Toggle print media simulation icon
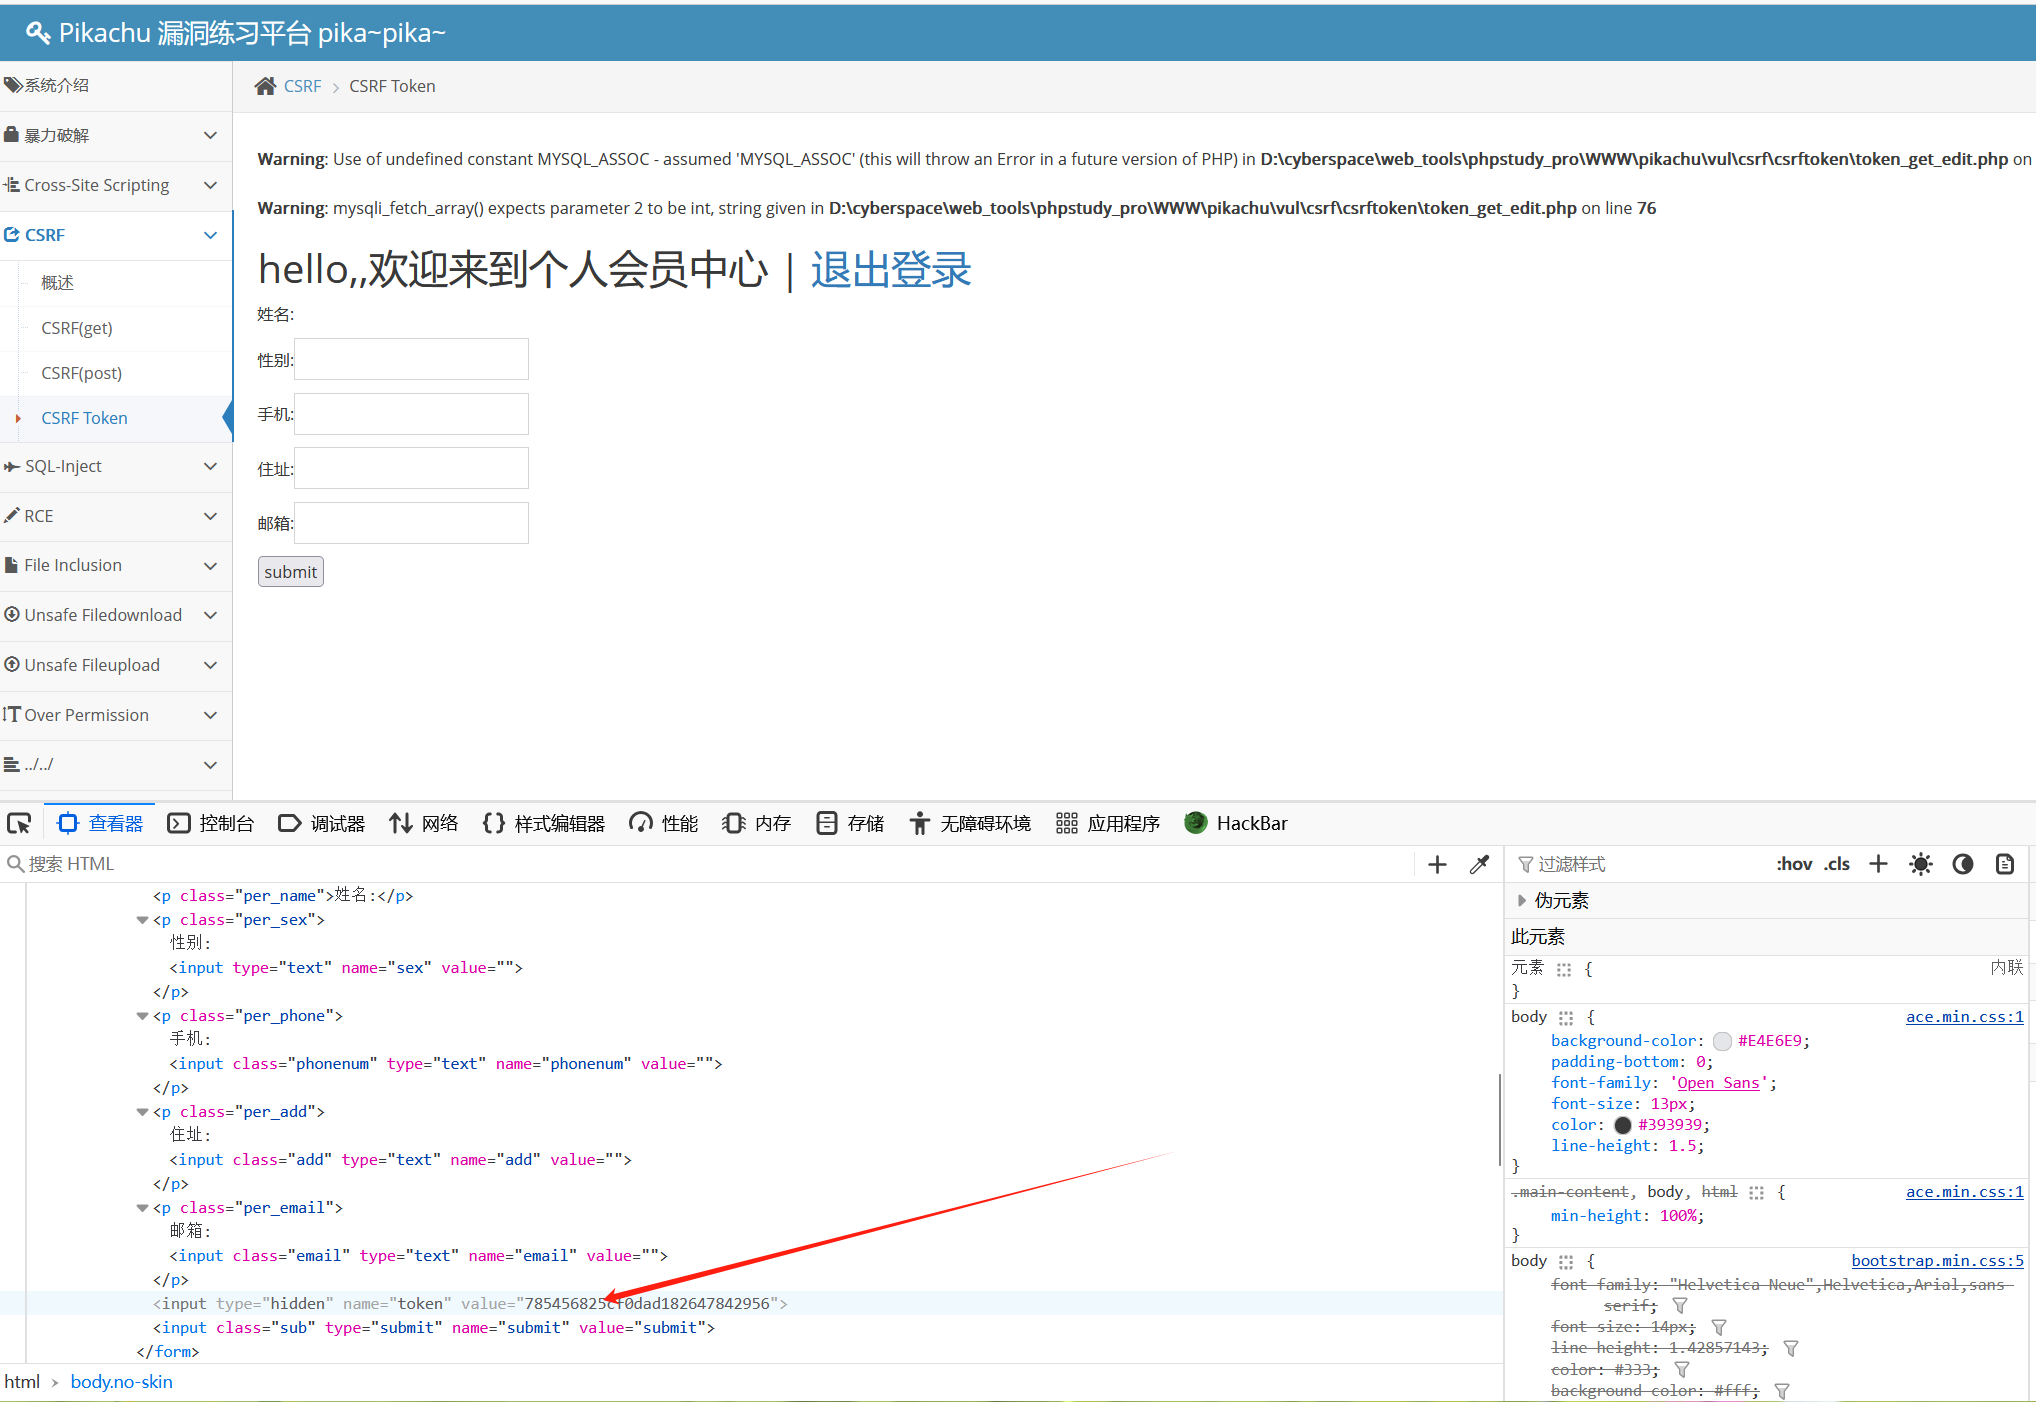This screenshot has width=2036, height=1402. pos(2004,864)
